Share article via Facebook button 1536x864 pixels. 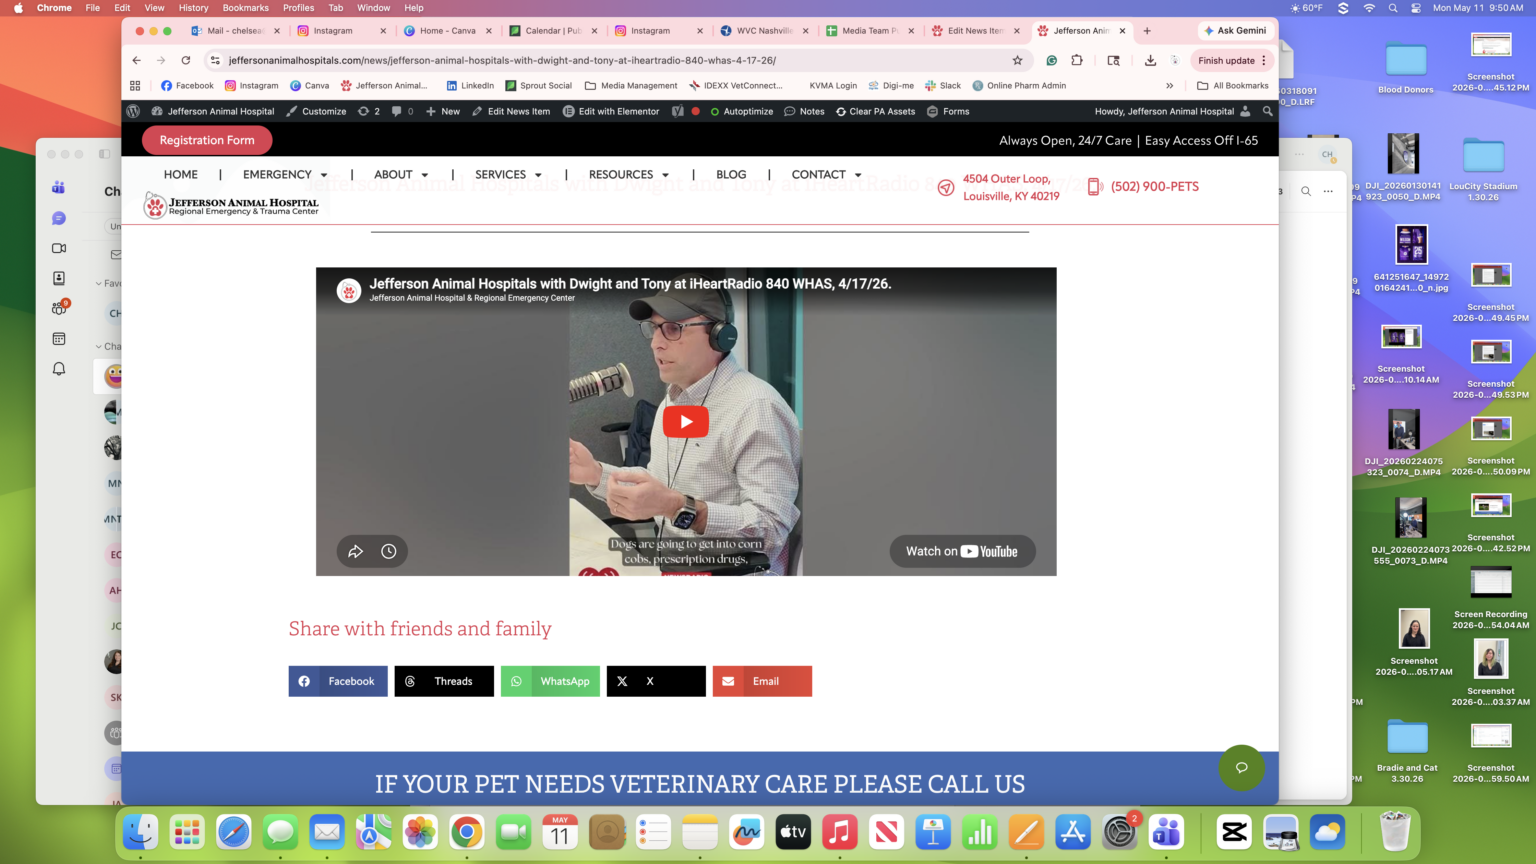pyautogui.click(x=338, y=681)
